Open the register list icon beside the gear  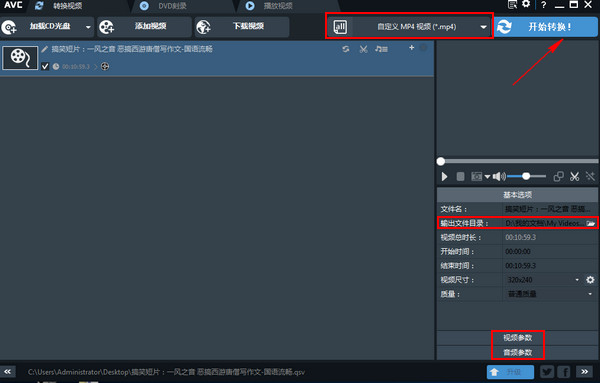pyautogui.click(x=512, y=4)
